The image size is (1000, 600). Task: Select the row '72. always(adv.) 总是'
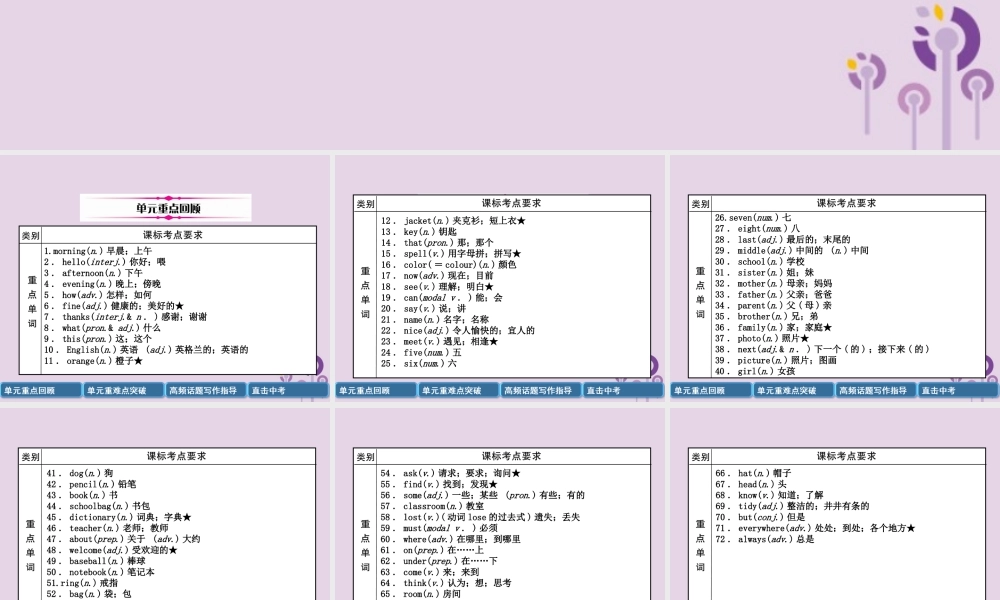(x=765, y=539)
